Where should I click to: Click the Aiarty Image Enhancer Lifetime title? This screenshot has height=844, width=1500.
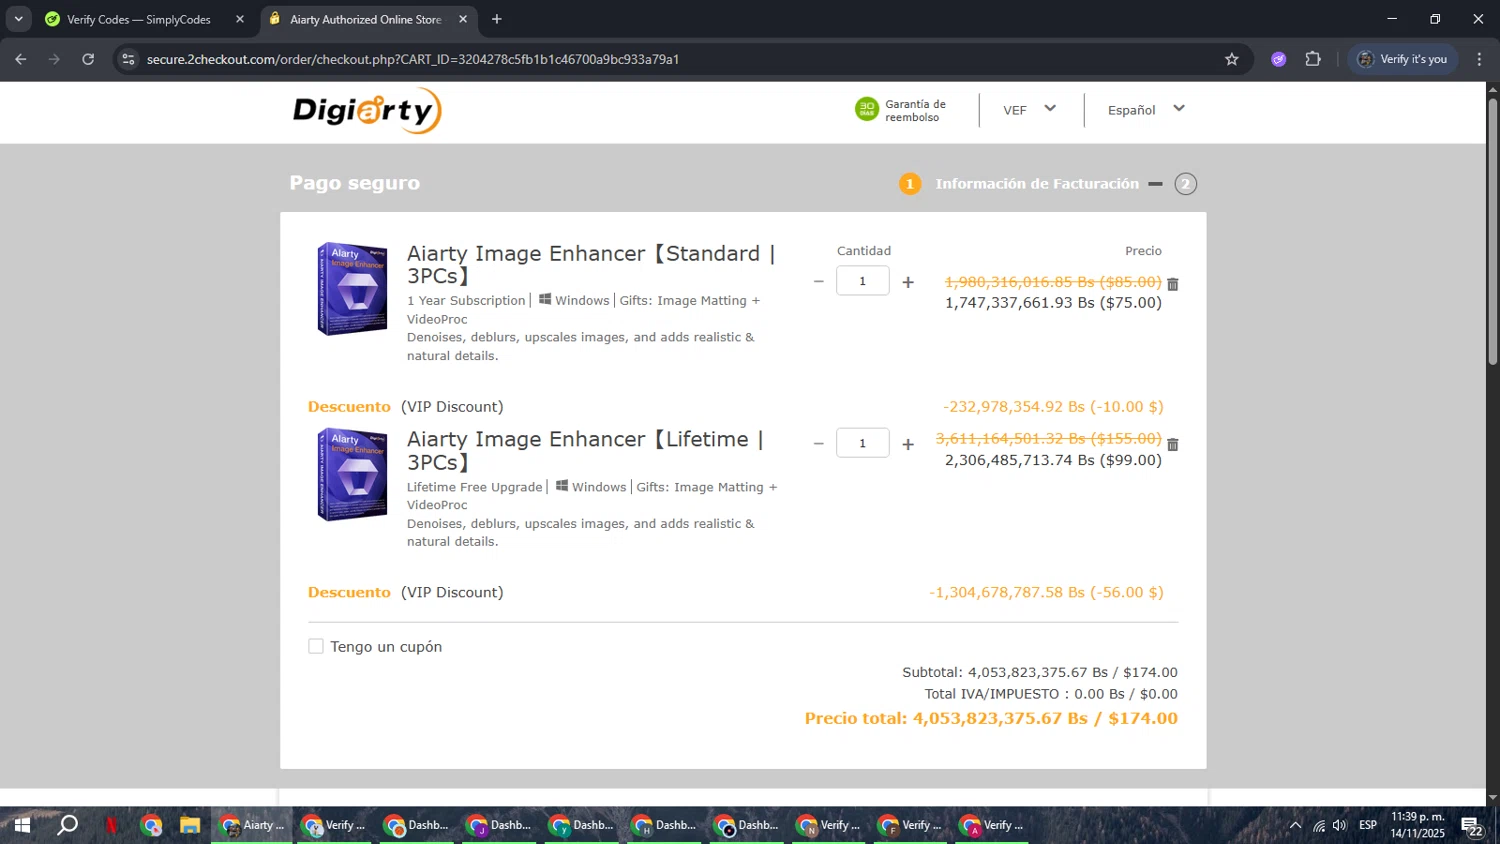[x=585, y=451]
